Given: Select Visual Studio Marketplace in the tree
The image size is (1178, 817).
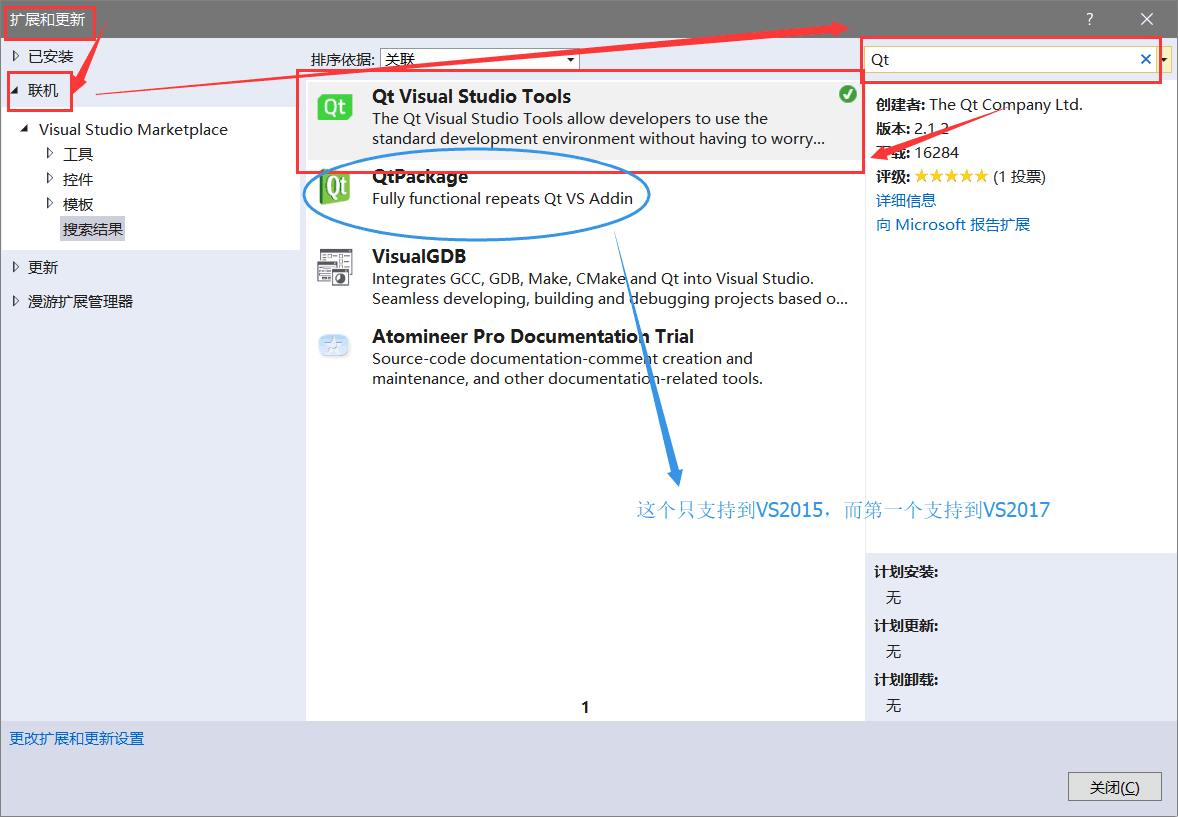Looking at the screenshot, I should 133,129.
